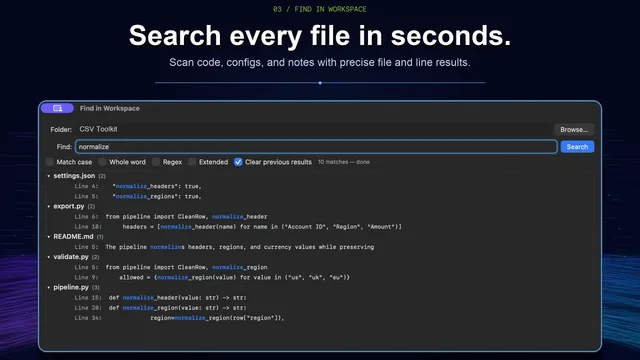Uncheck Clear previous results checkbox

coord(238,162)
